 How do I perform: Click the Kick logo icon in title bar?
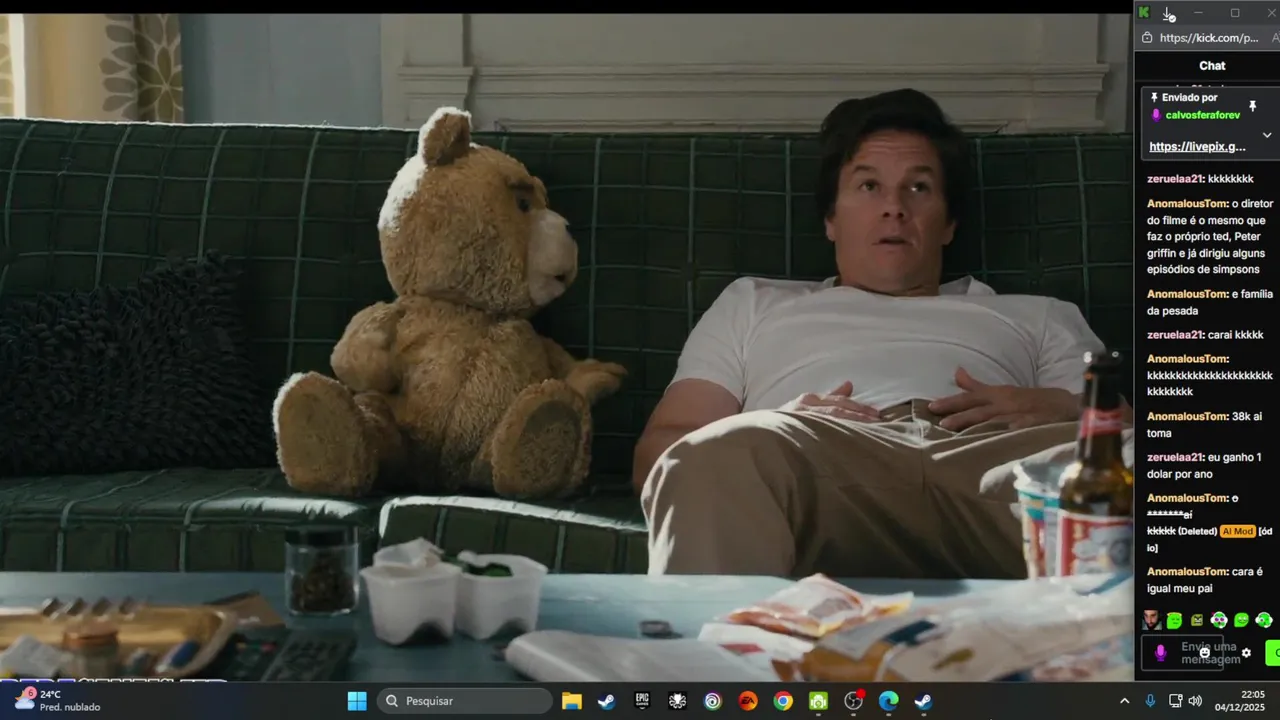[x=1144, y=13]
